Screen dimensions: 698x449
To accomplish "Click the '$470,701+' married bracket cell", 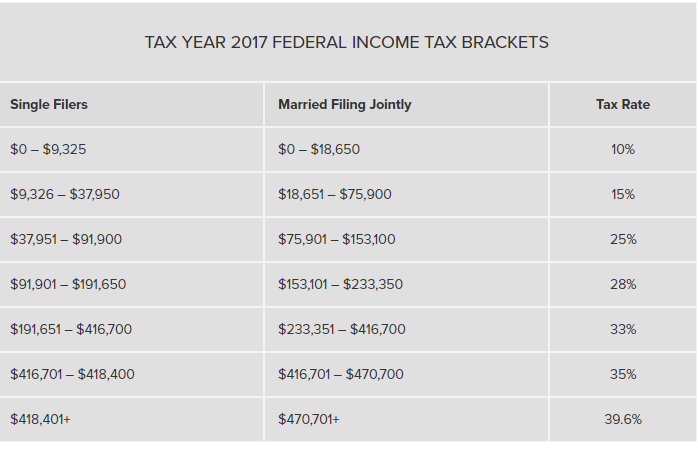I will (309, 419).
